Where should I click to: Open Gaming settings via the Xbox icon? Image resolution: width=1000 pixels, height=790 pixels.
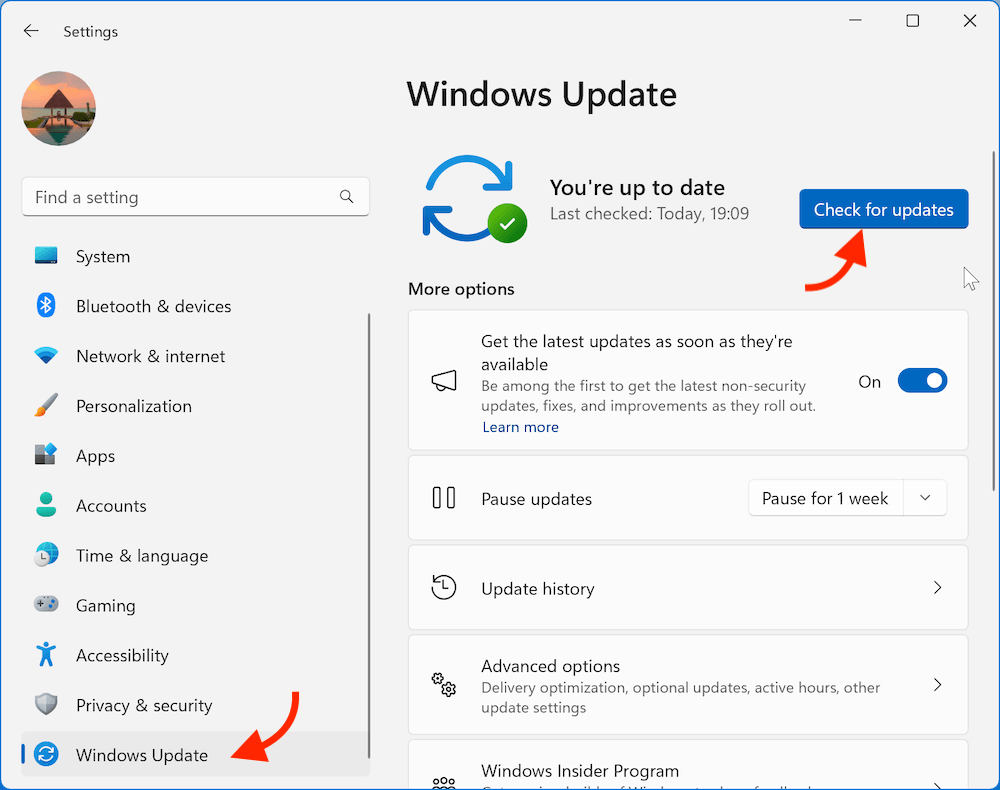tap(46, 605)
